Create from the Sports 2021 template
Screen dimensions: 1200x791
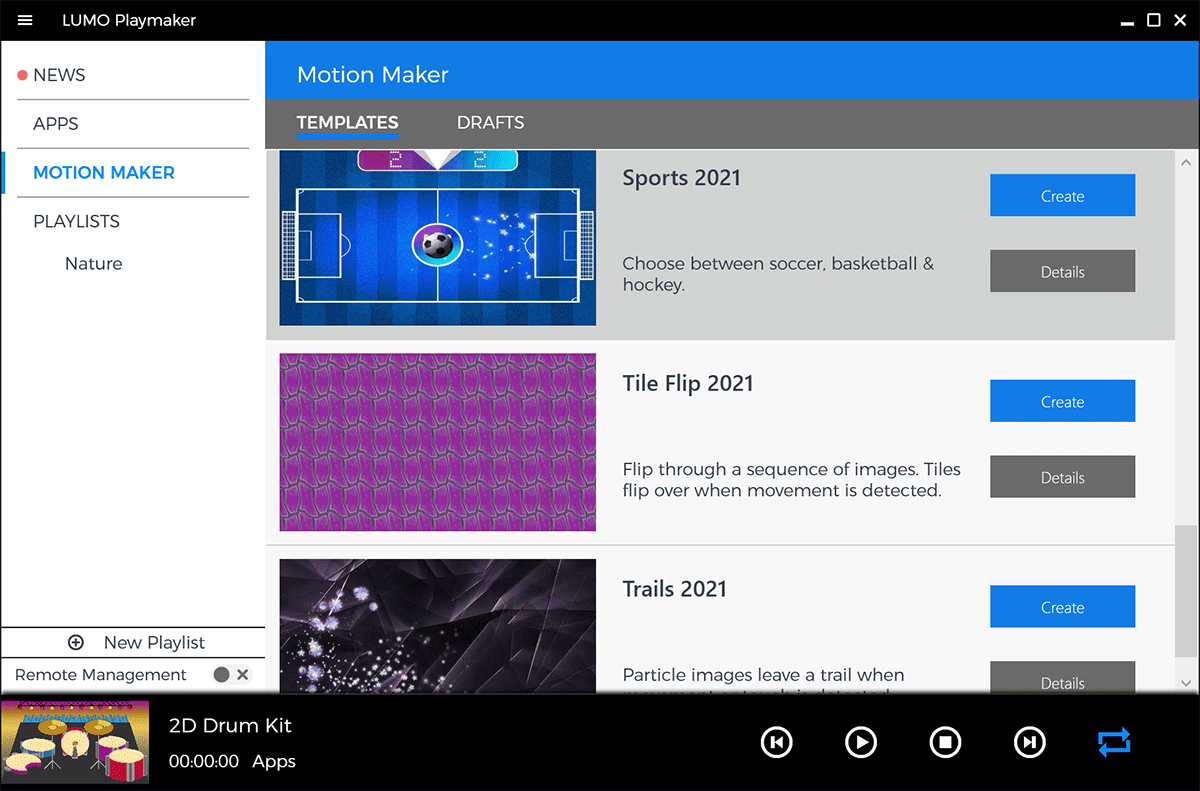pos(1062,196)
